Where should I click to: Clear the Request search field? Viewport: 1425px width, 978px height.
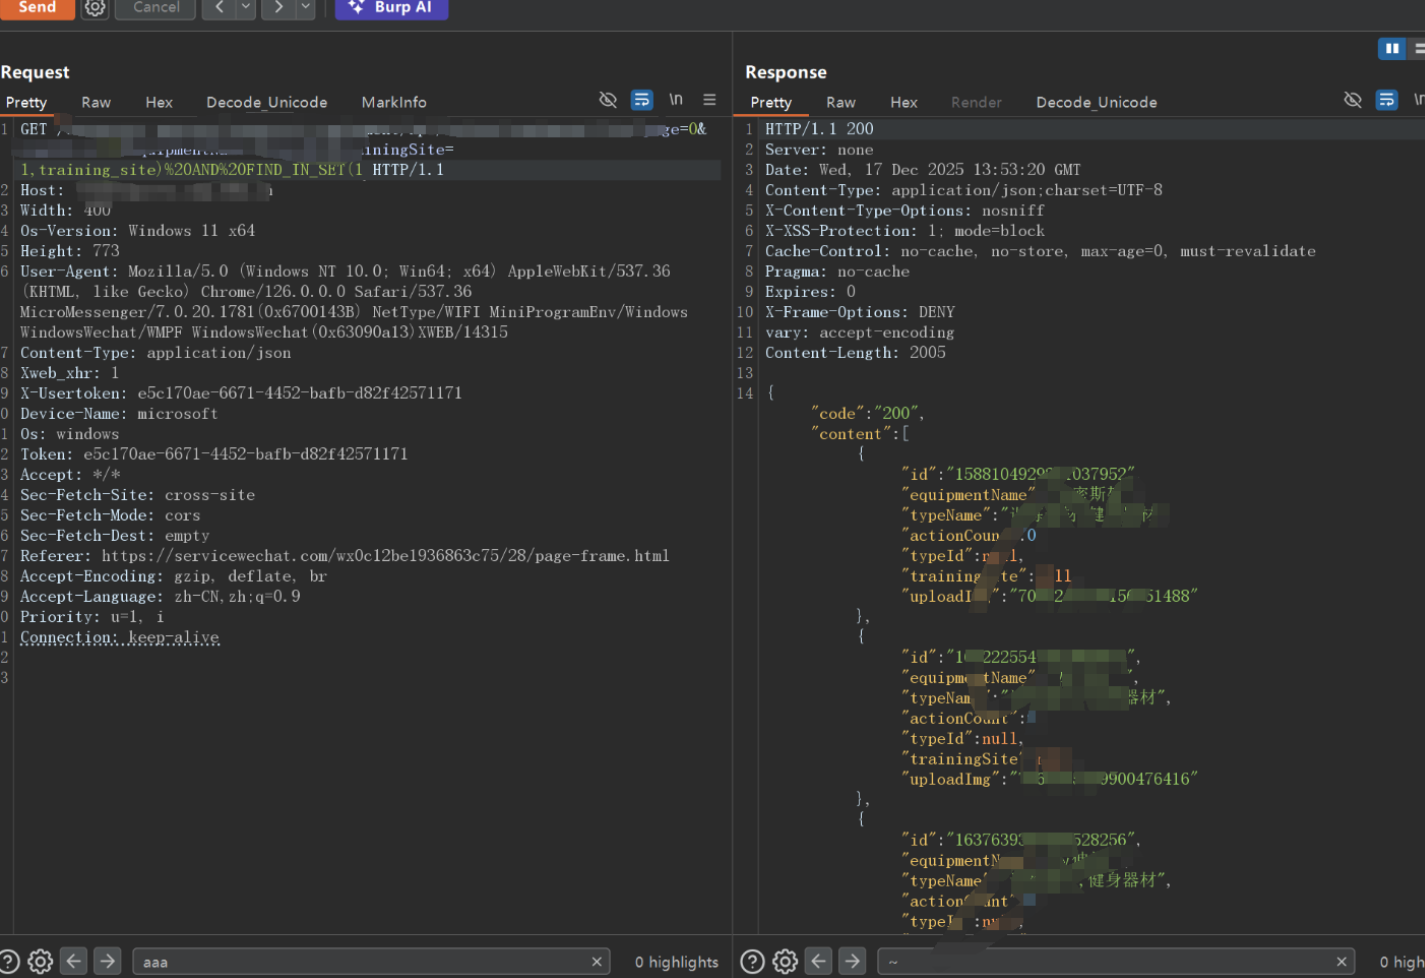pyautogui.click(x=597, y=962)
